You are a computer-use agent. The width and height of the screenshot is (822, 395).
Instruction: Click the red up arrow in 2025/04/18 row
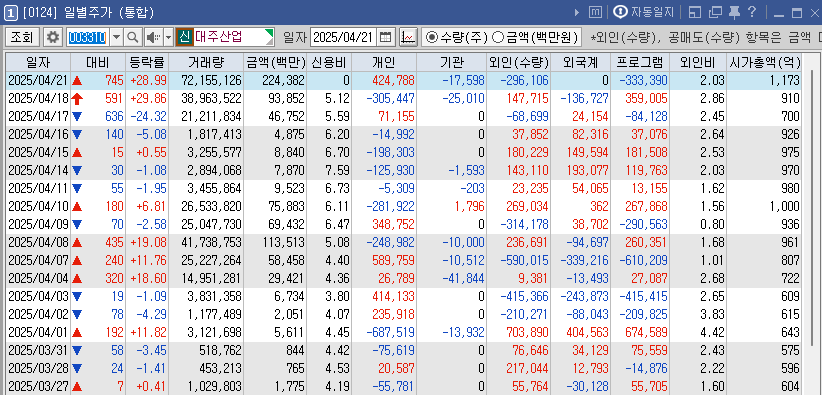(x=78, y=98)
